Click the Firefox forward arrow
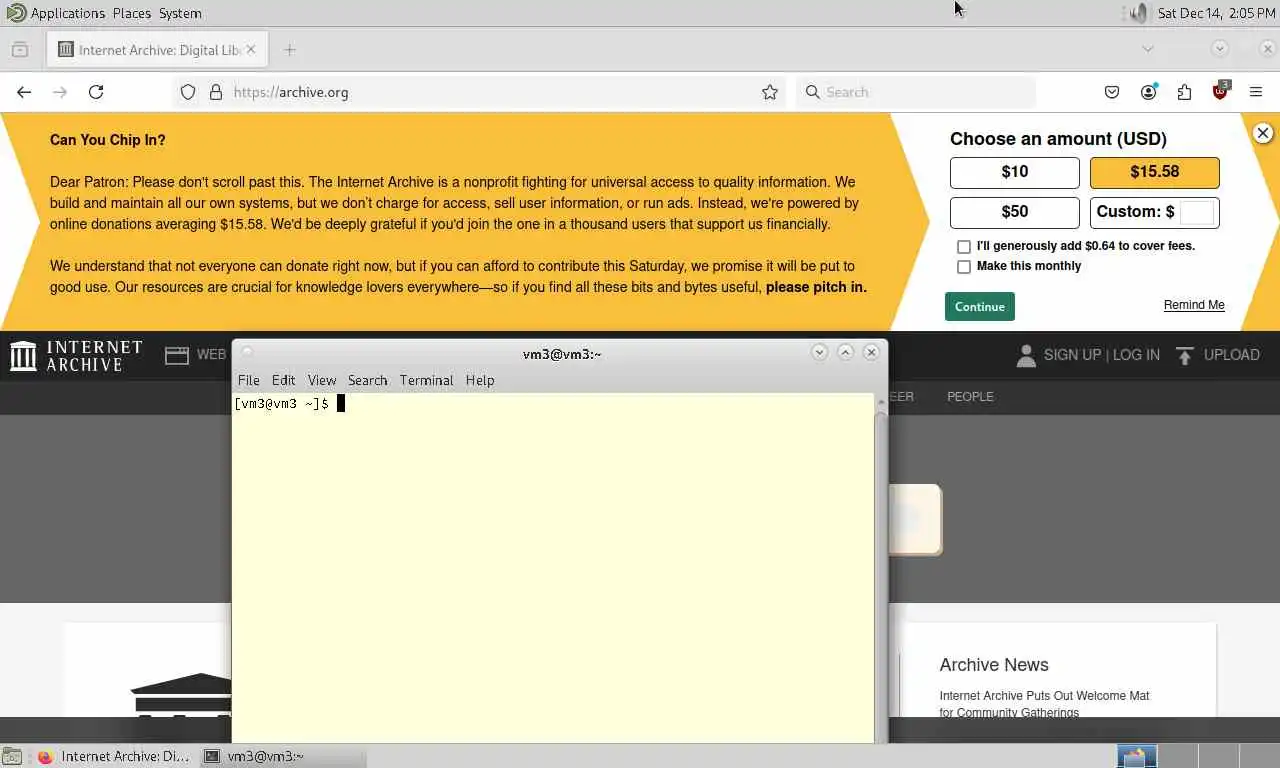The height and width of the screenshot is (768, 1280). [x=60, y=92]
